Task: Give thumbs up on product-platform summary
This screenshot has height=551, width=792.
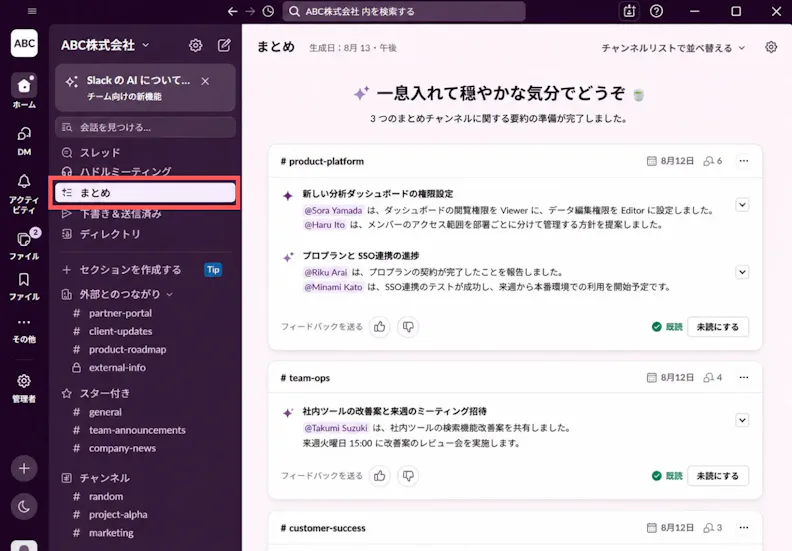Action: pyautogui.click(x=380, y=327)
